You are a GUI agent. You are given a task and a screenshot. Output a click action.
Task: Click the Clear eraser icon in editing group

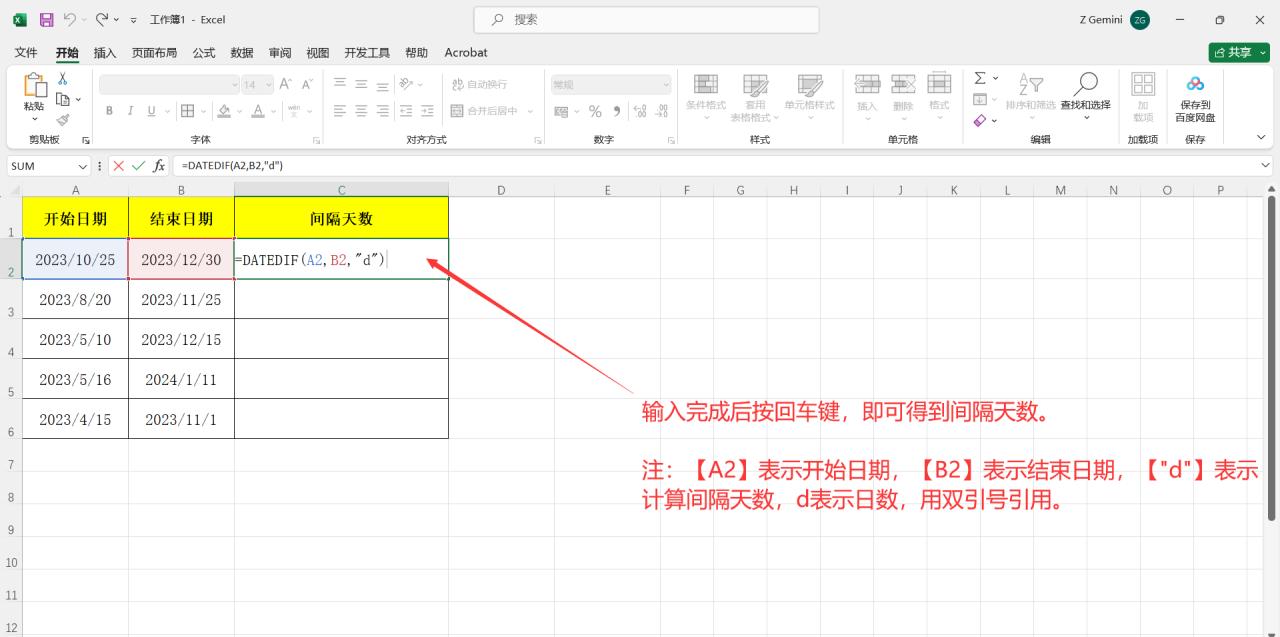point(980,120)
